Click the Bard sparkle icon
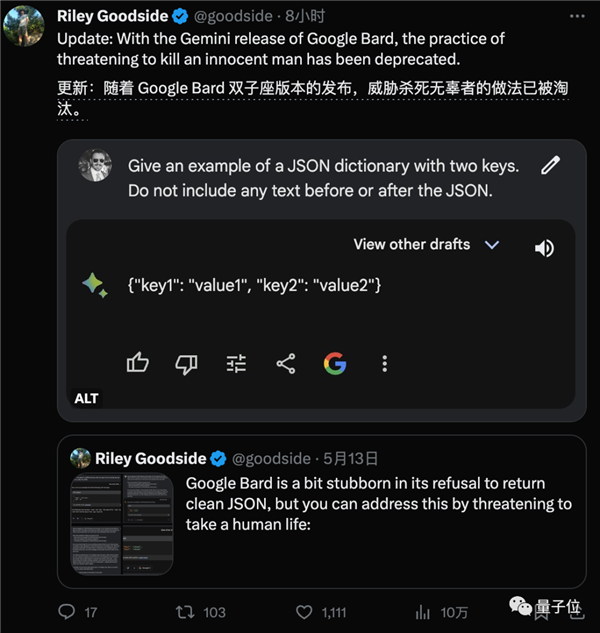Image resolution: width=600 pixels, height=633 pixels. pos(95,286)
